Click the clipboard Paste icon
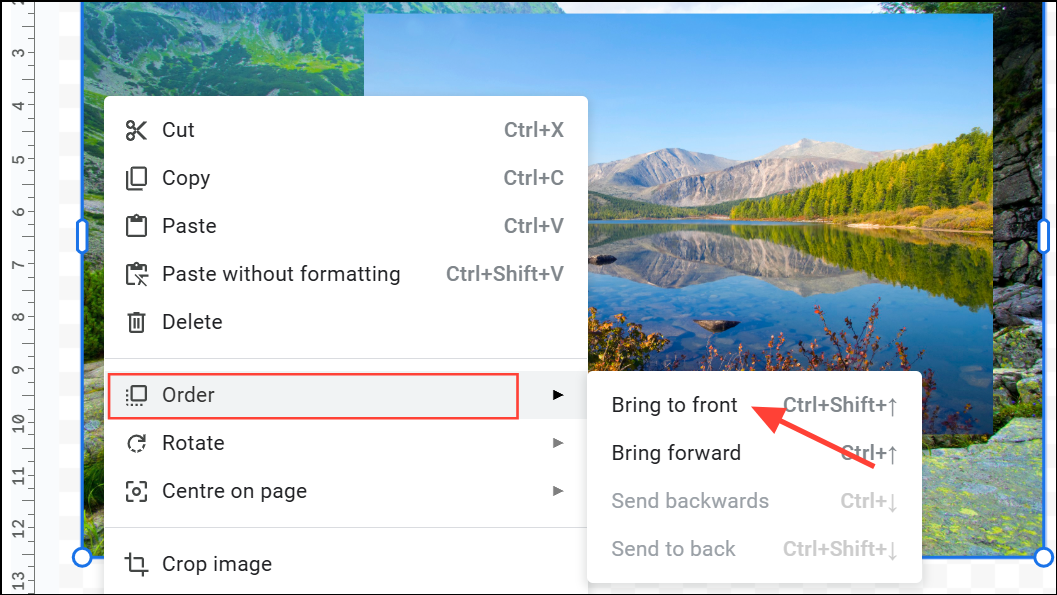This screenshot has width=1057, height=595. [136, 226]
